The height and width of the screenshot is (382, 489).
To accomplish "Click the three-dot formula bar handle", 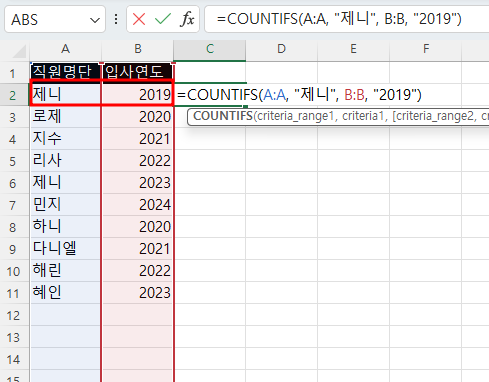I will pos(116,19).
